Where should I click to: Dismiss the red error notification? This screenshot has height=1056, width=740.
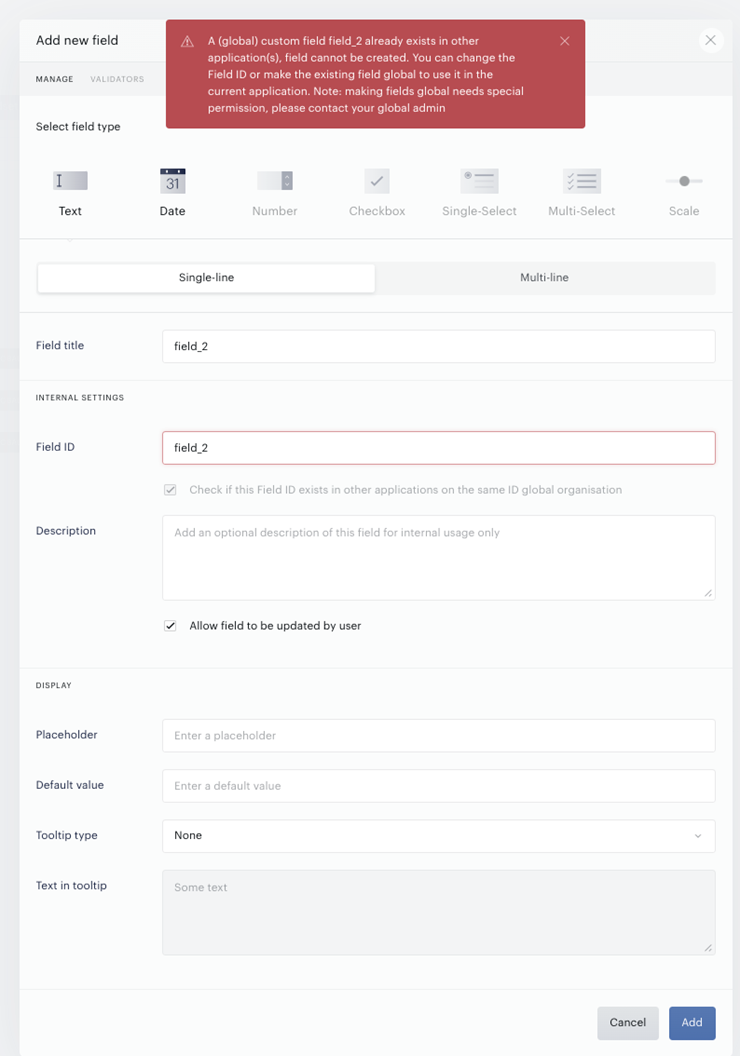pyautogui.click(x=564, y=41)
